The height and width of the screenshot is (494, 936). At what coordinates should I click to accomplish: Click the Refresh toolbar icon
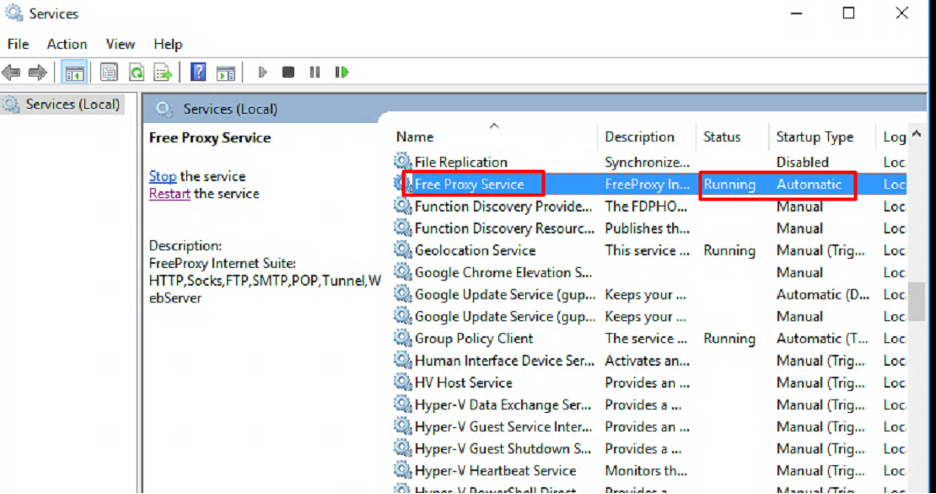click(135, 72)
